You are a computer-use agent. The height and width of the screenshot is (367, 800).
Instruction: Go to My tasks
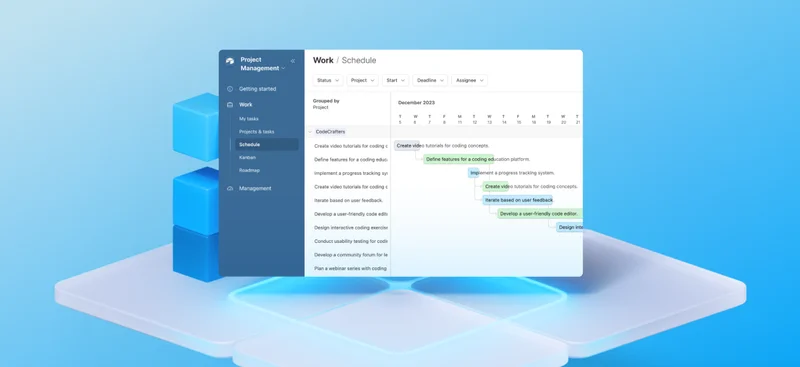point(248,119)
